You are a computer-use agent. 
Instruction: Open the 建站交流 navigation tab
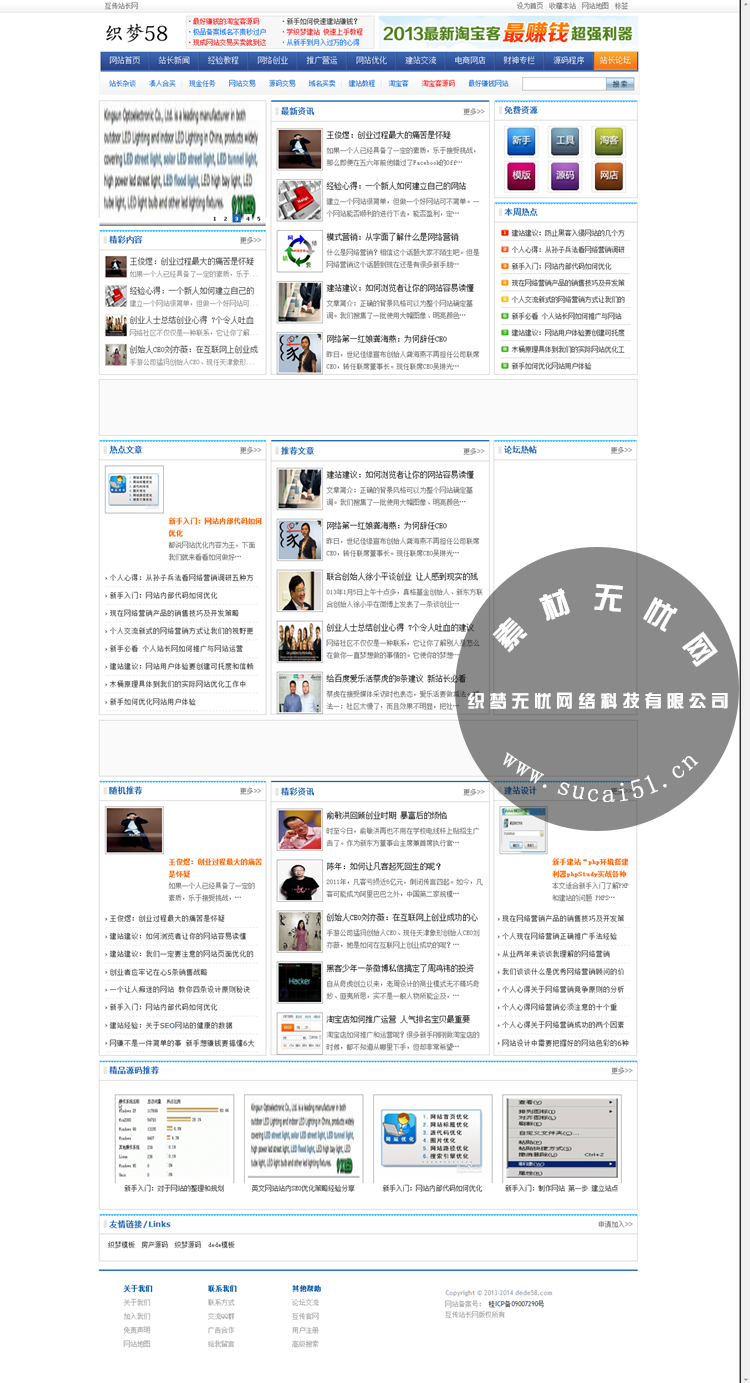pos(420,60)
